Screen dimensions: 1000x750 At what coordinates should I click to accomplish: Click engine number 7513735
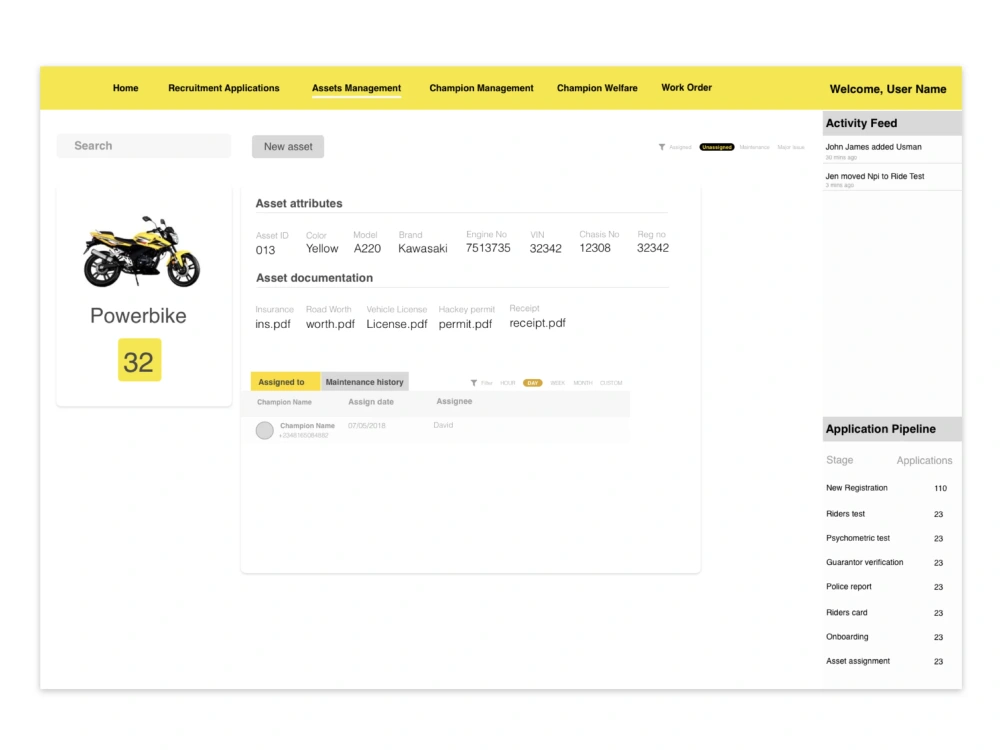488,248
